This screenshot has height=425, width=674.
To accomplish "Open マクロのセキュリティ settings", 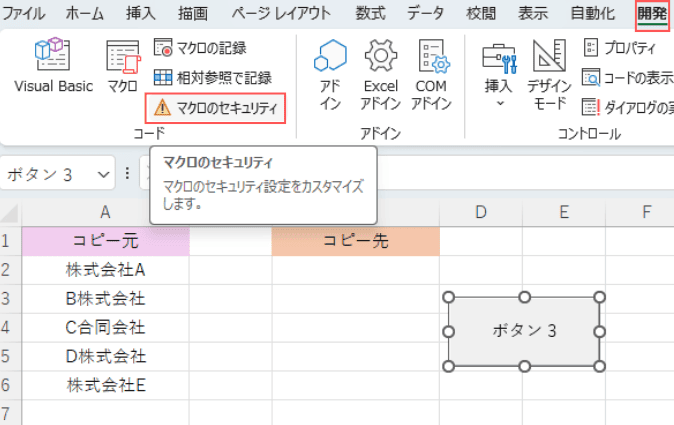I will pos(215,108).
